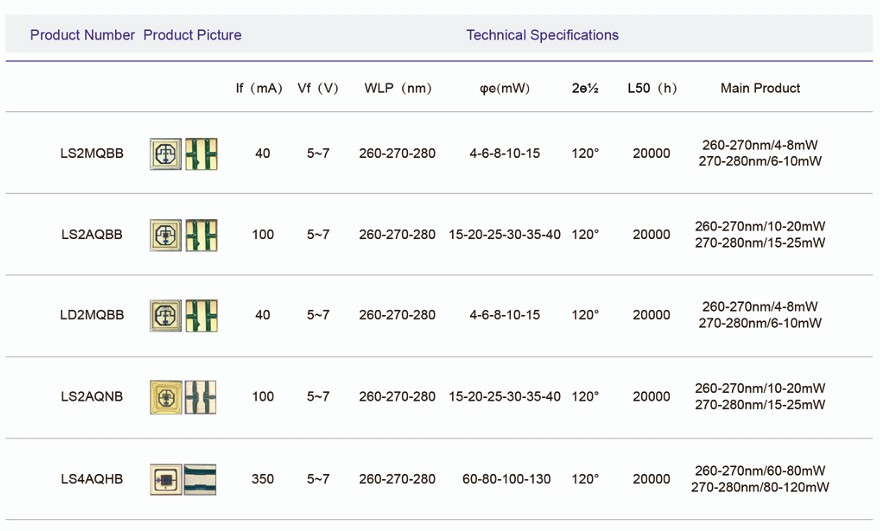The height and width of the screenshot is (531, 880).
Task: Click the WLP (nm) column heading
Action: (x=398, y=88)
